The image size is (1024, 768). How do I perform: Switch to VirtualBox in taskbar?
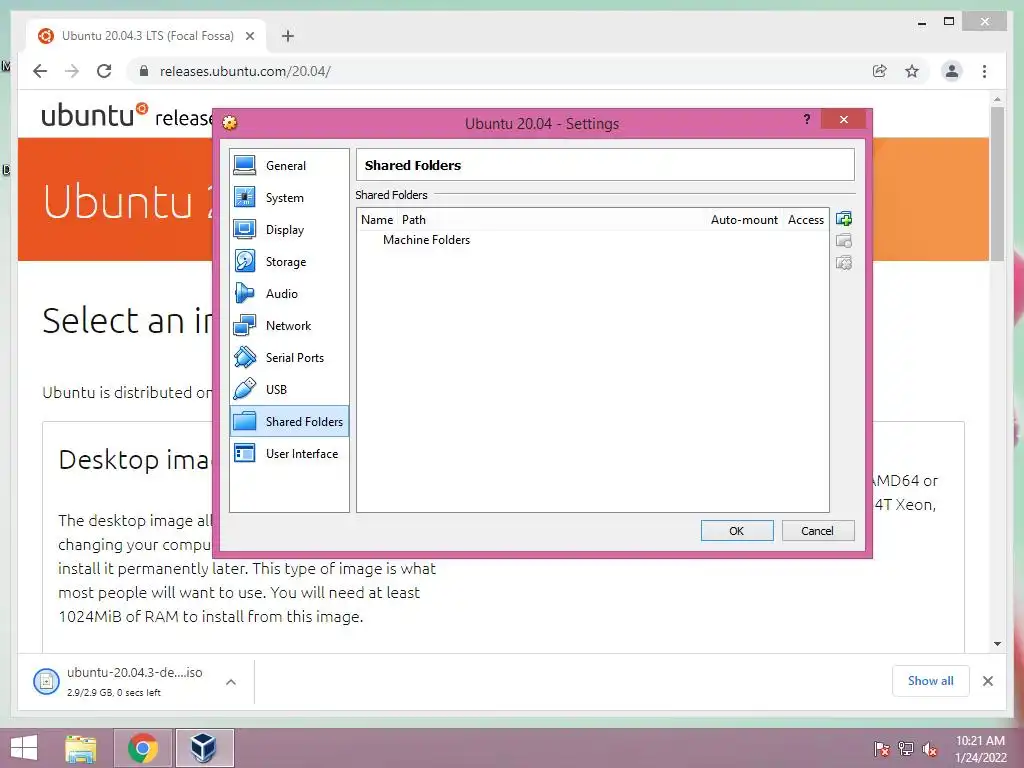(x=204, y=748)
